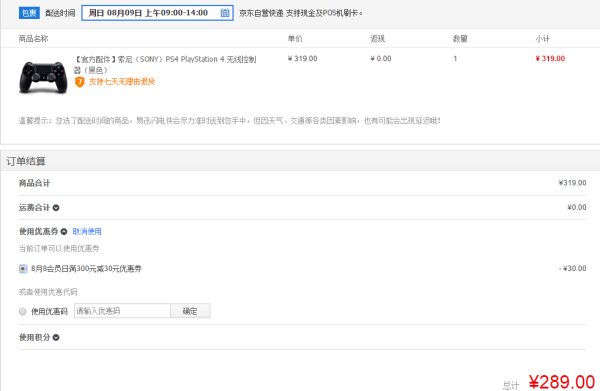Click the total ¥289.00 amount

tap(562, 382)
